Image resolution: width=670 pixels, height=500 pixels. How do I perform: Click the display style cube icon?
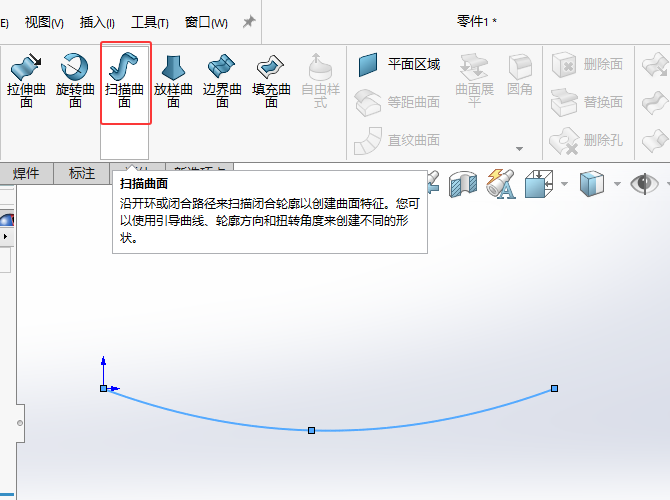pyautogui.click(x=592, y=184)
